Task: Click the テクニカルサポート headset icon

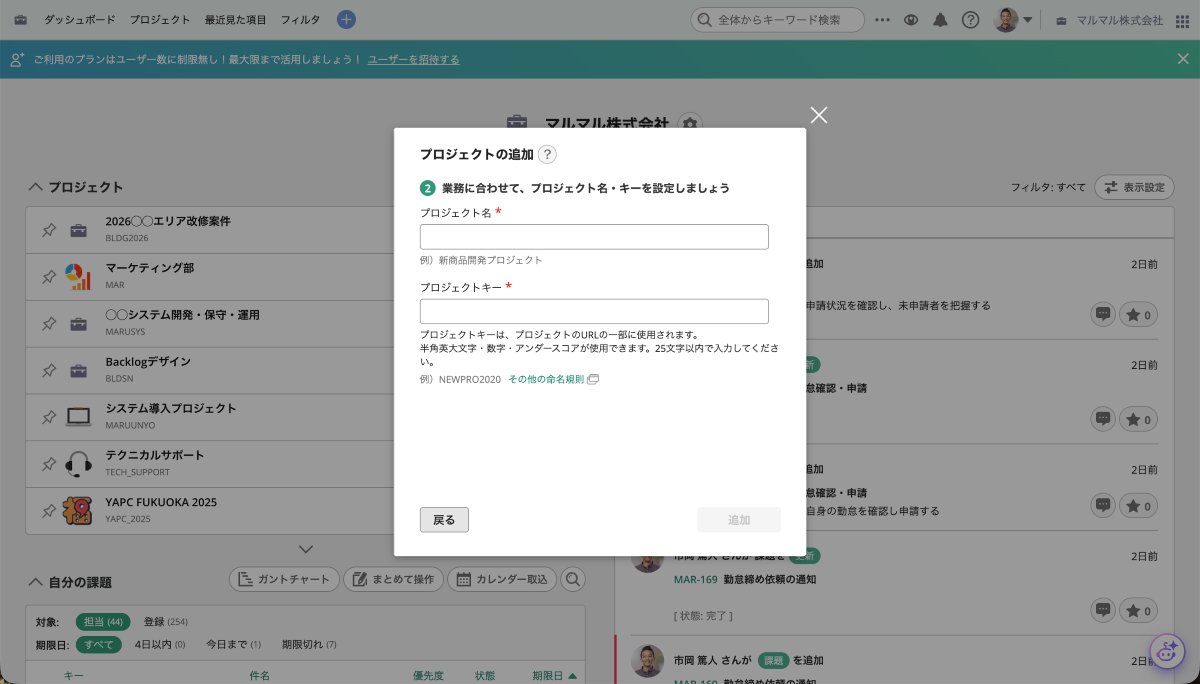Action: click(78, 464)
